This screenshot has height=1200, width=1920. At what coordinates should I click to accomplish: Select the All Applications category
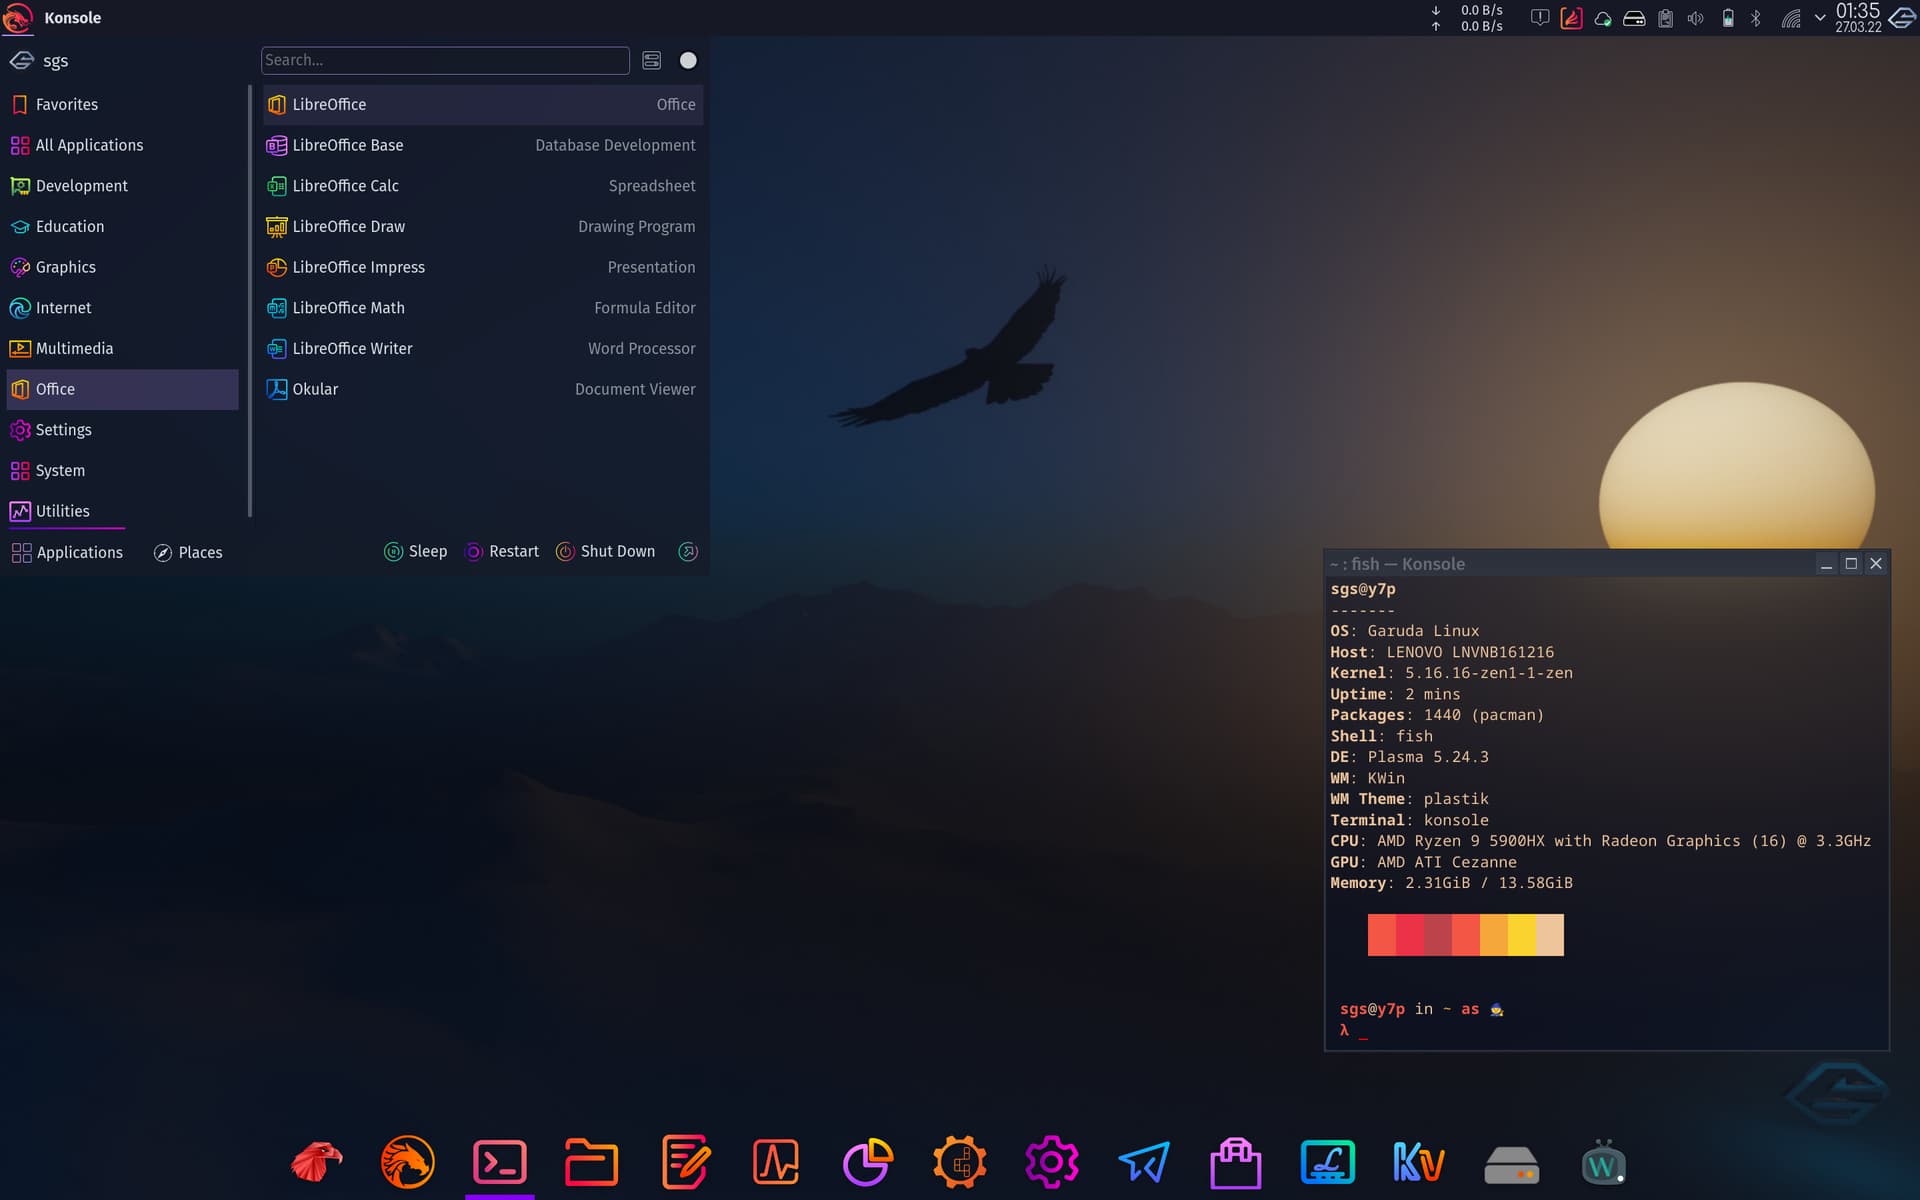coord(122,145)
